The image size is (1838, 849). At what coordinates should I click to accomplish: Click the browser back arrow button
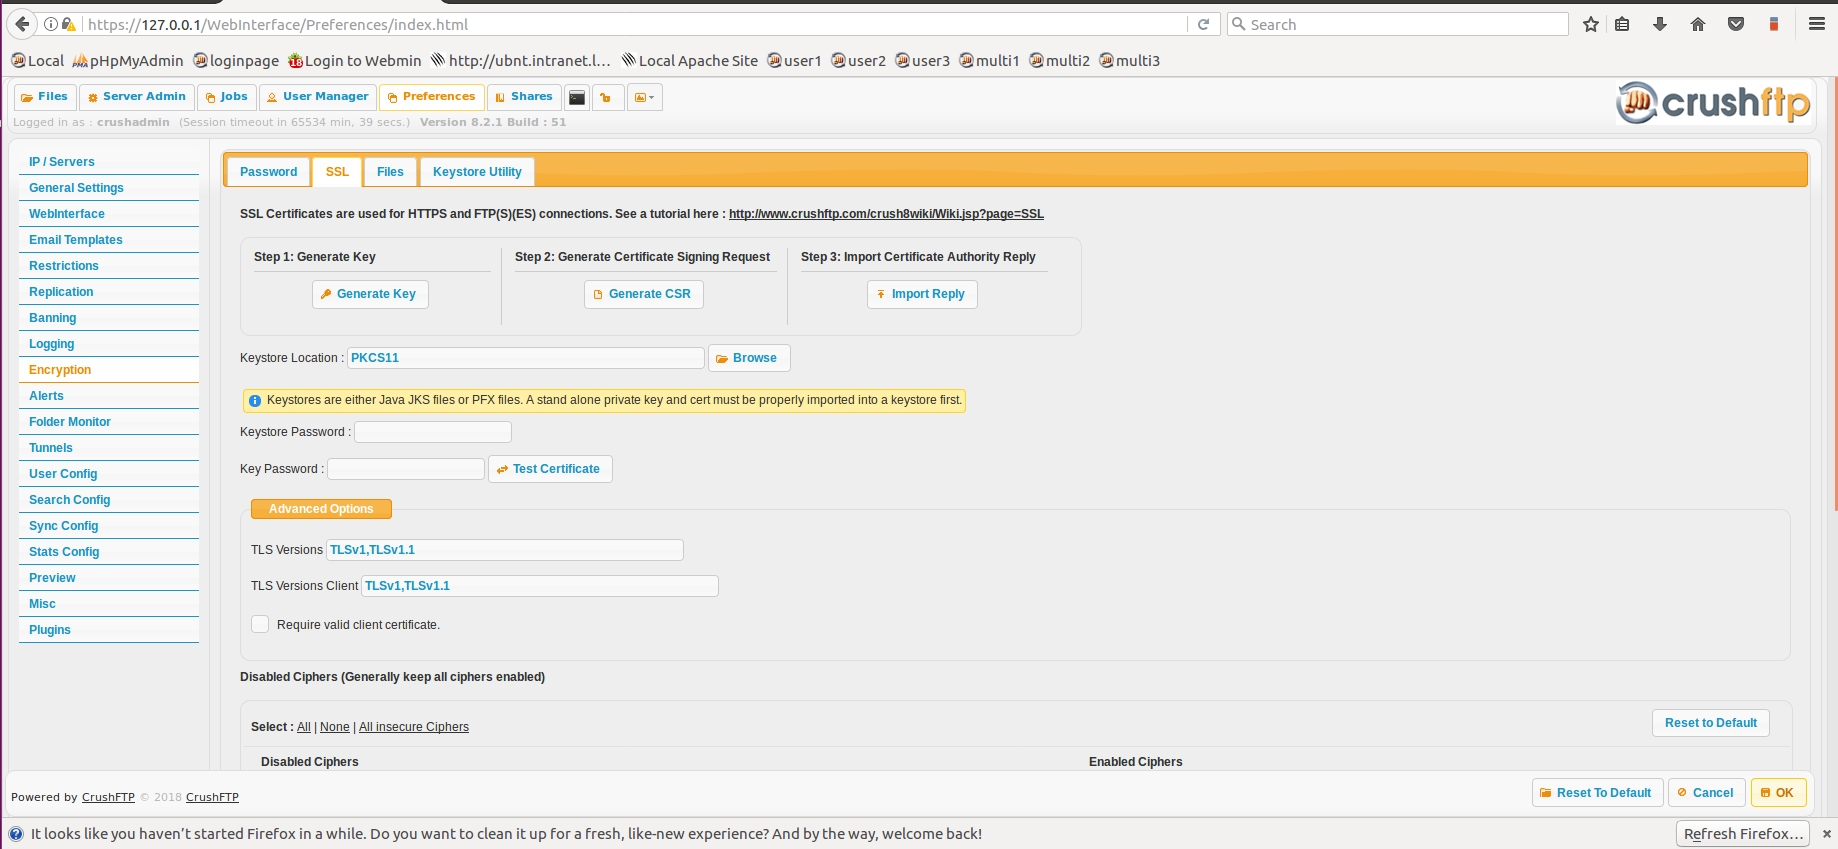pos(22,24)
